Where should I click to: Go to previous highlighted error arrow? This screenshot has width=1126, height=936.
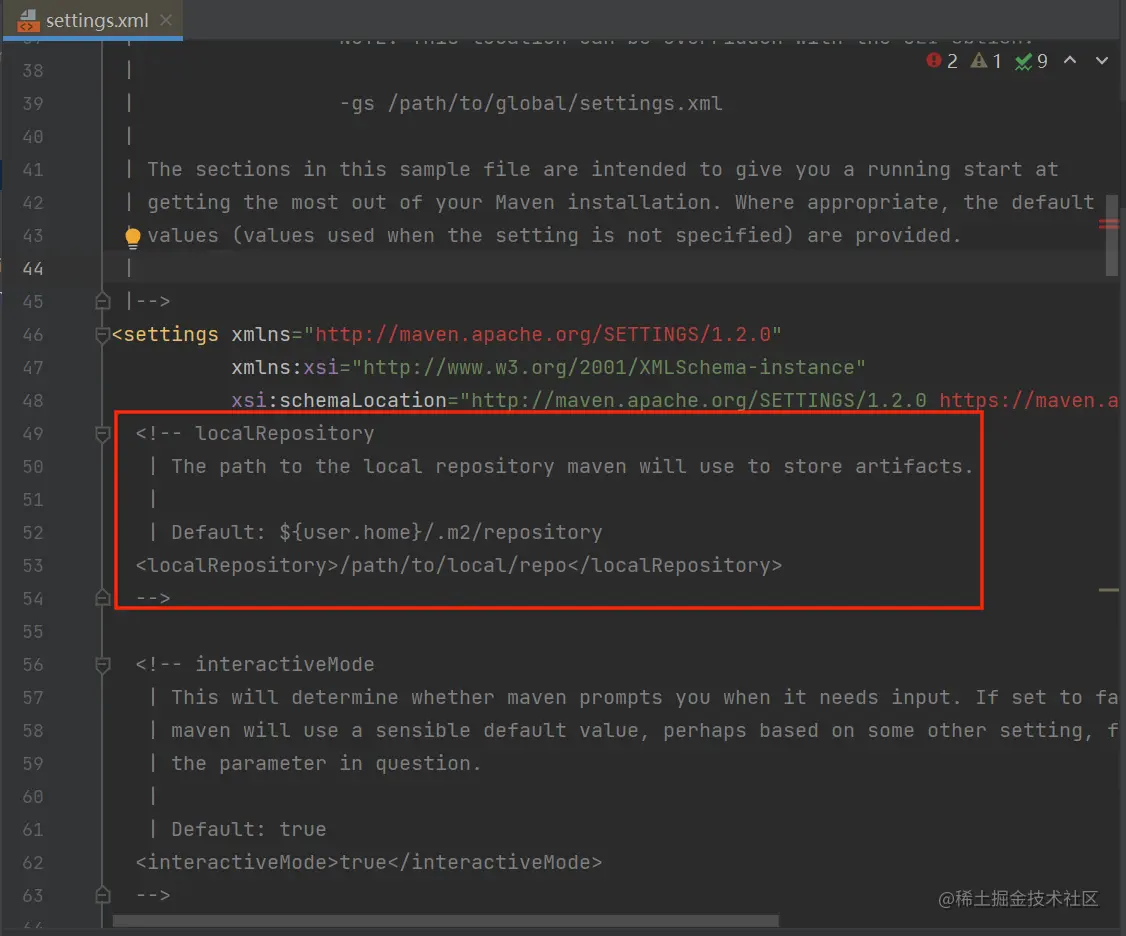[x=1070, y=61]
